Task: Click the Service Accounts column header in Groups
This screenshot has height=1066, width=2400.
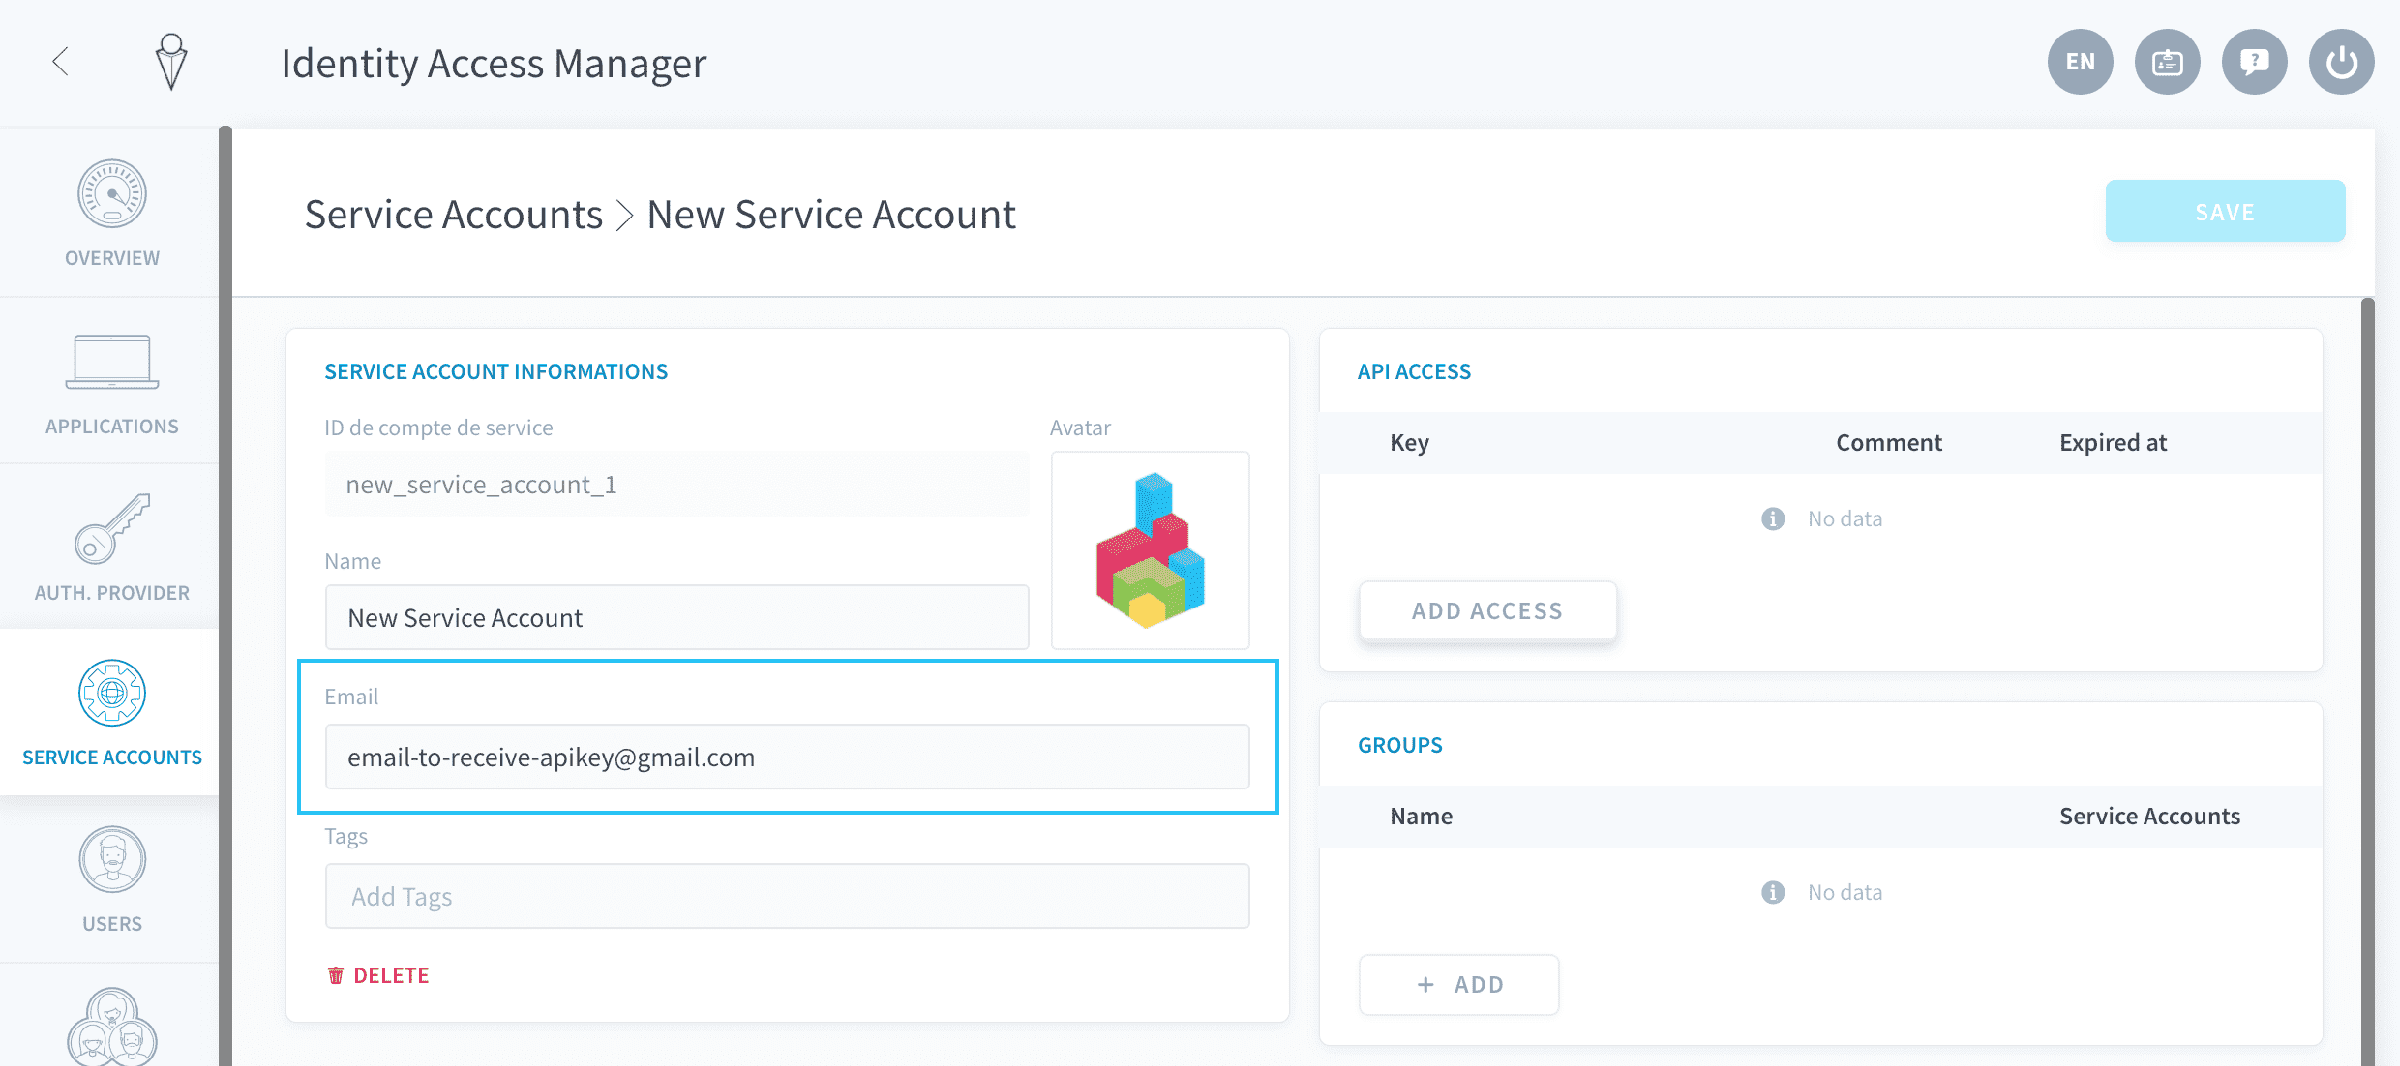Action: click(x=2149, y=816)
